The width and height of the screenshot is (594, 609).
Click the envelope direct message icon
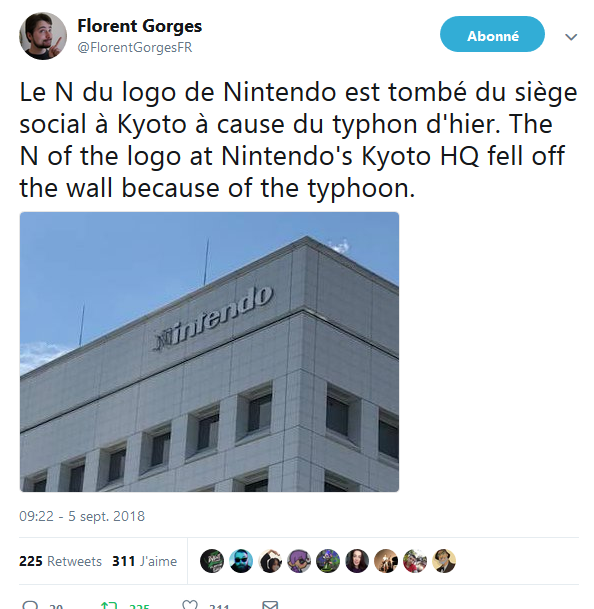tap(270, 605)
